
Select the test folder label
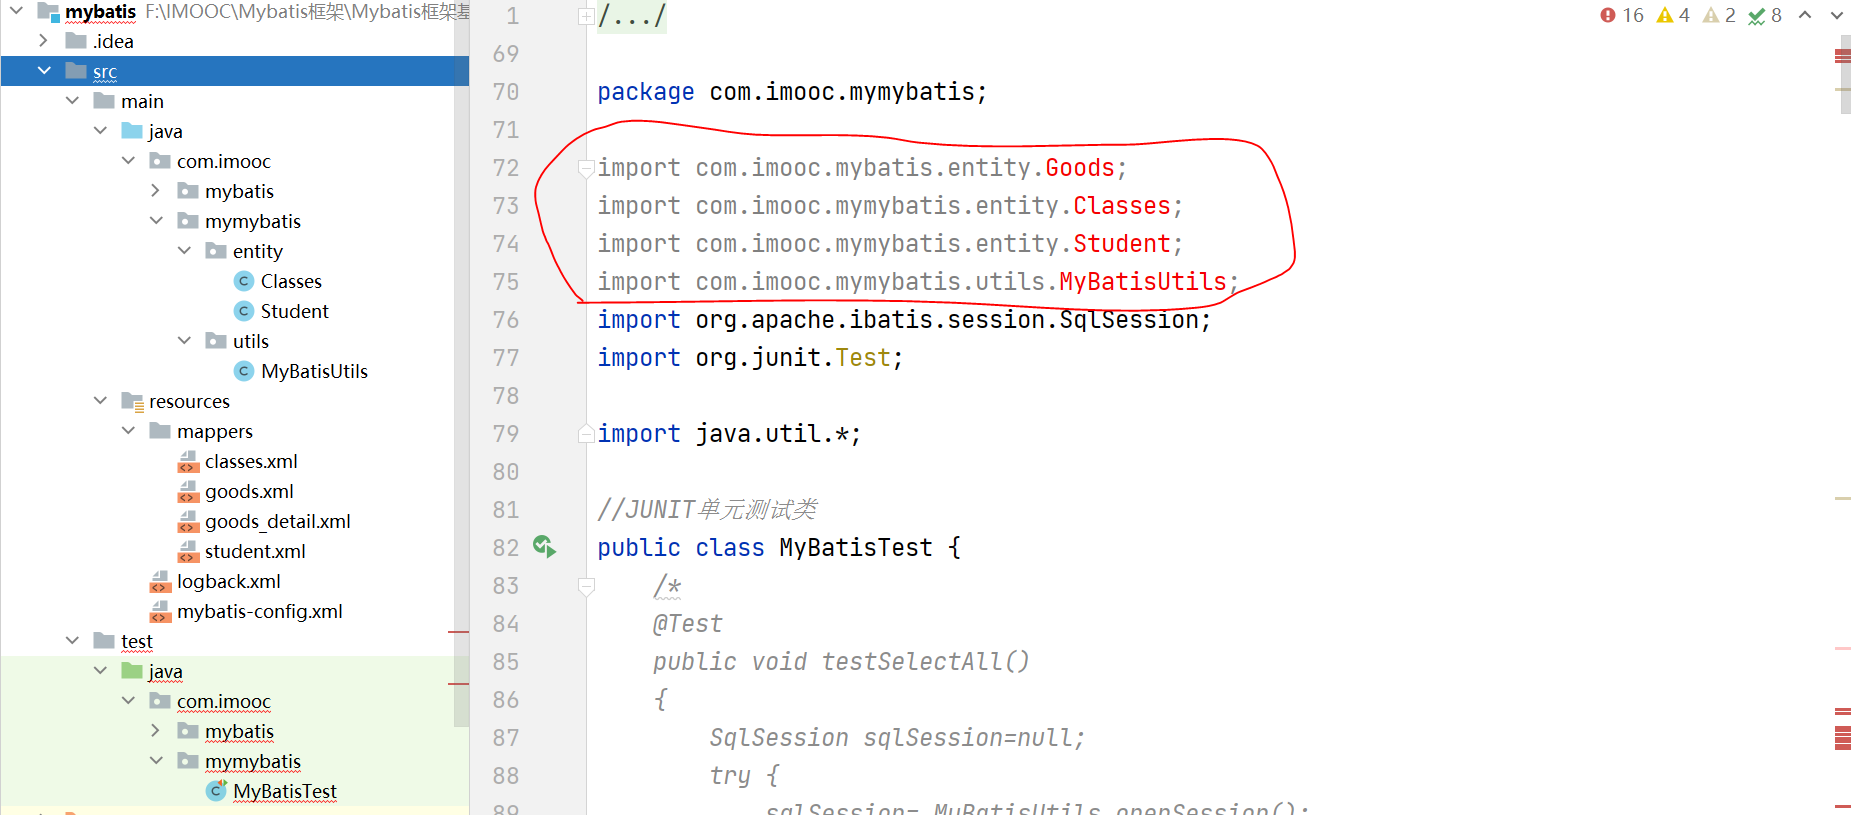137,641
